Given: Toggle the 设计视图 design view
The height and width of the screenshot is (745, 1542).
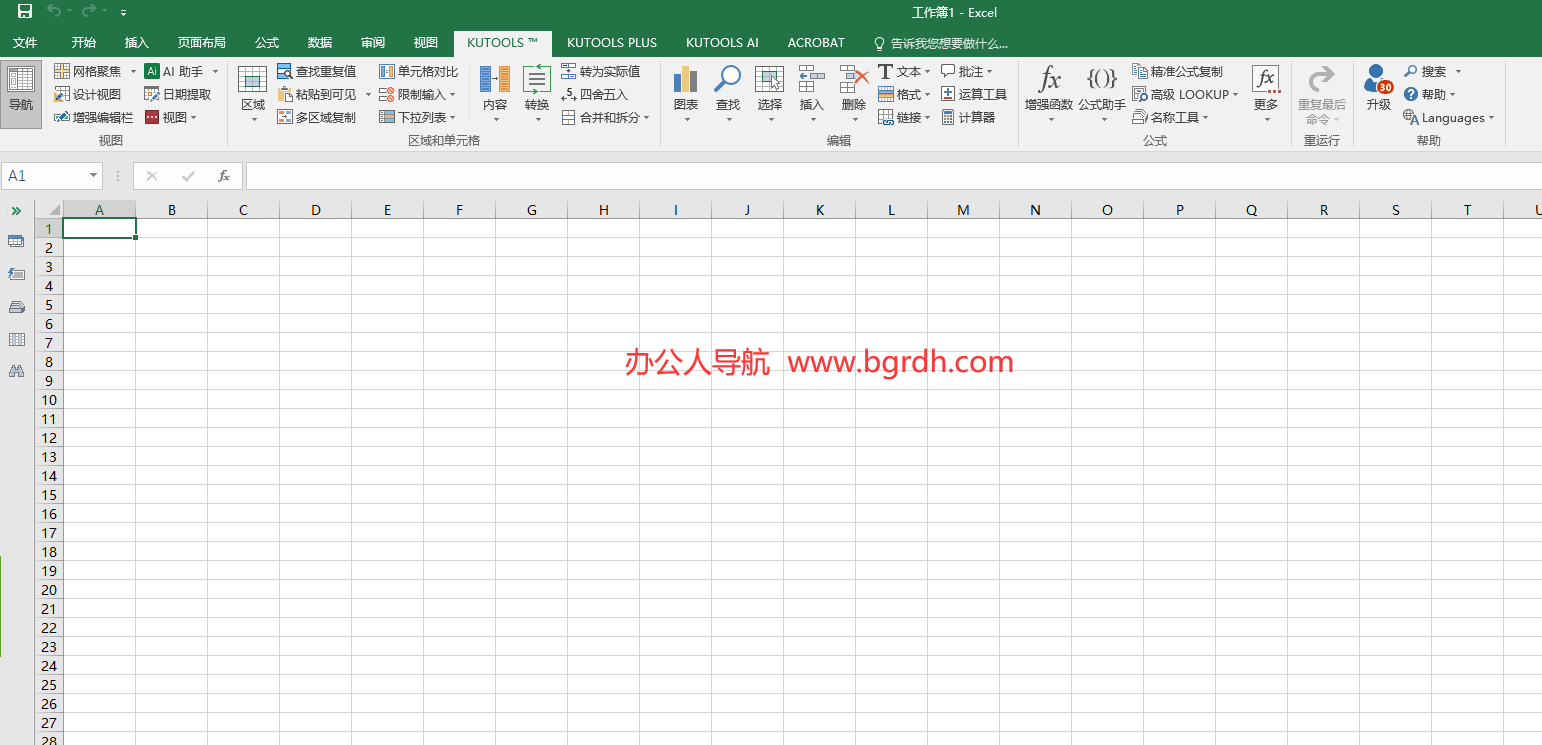Looking at the screenshot, I should [88, 93].
